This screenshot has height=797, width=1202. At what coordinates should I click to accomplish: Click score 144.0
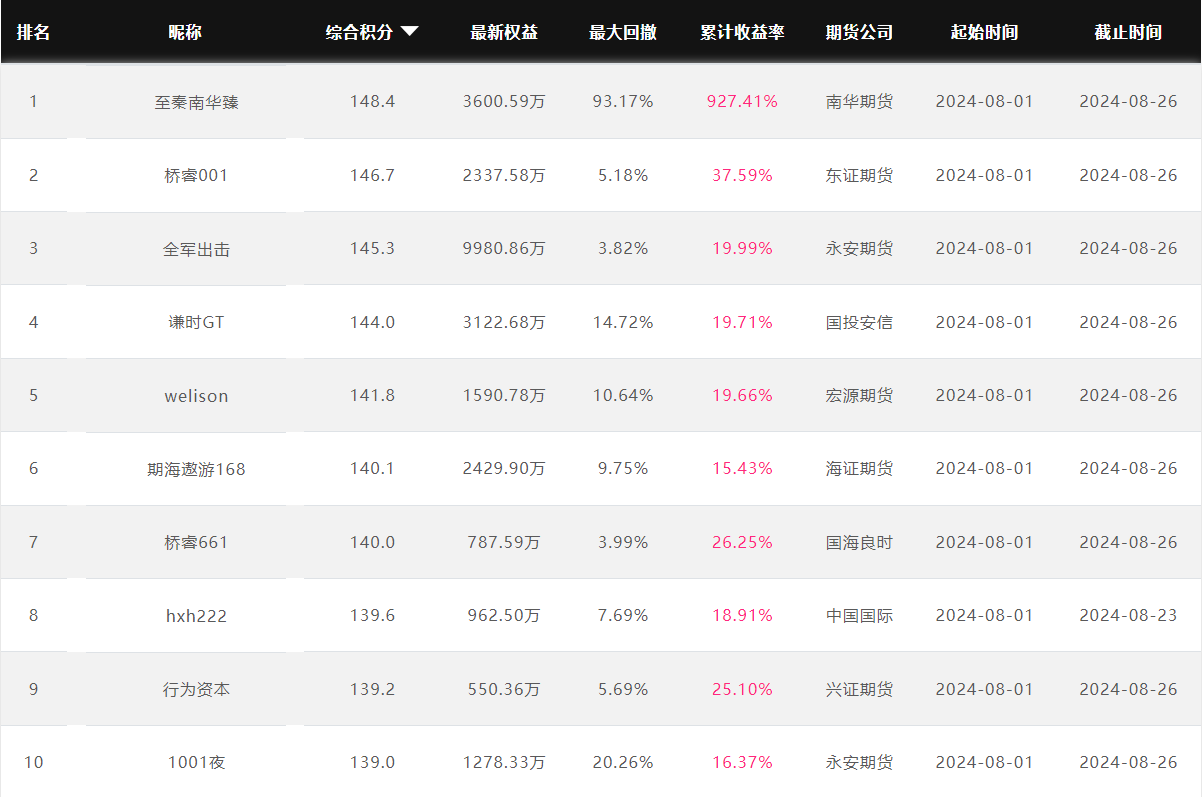point(372,322)
